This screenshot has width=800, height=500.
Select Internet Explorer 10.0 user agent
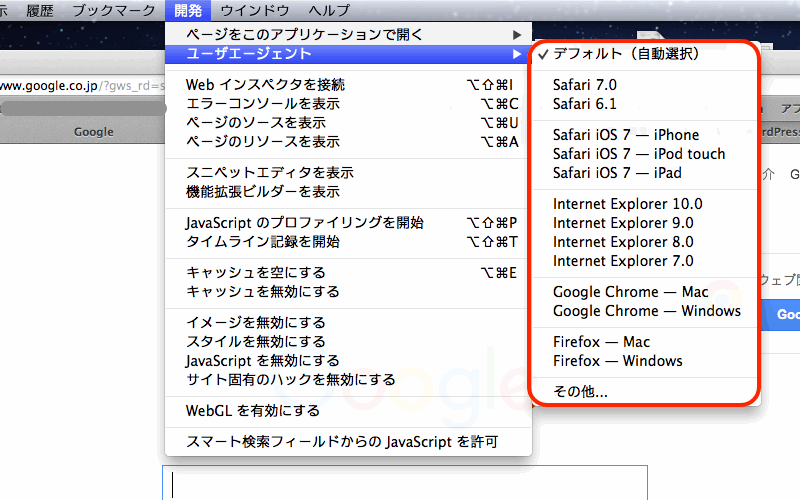pos(627,204)
